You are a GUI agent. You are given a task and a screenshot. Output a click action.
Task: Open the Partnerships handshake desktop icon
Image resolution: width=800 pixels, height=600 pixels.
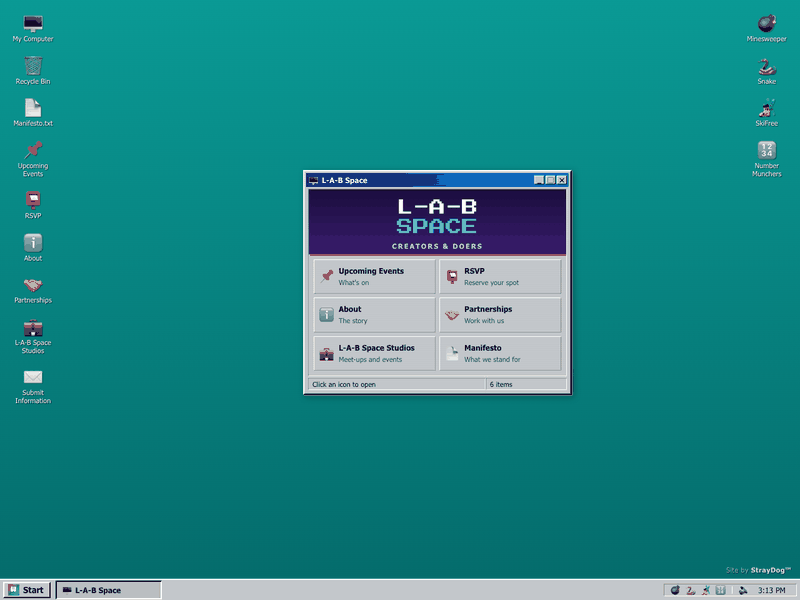coord(33,290)
